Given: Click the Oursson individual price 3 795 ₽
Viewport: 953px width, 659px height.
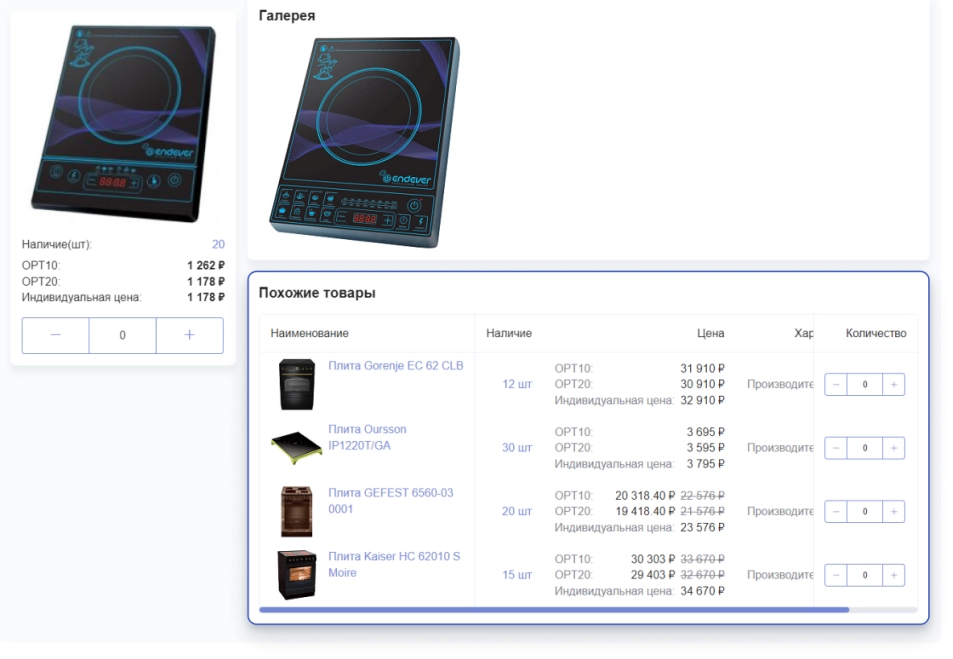Looking at the screenshot, I should pyautogui.click(x=705, y=464).
